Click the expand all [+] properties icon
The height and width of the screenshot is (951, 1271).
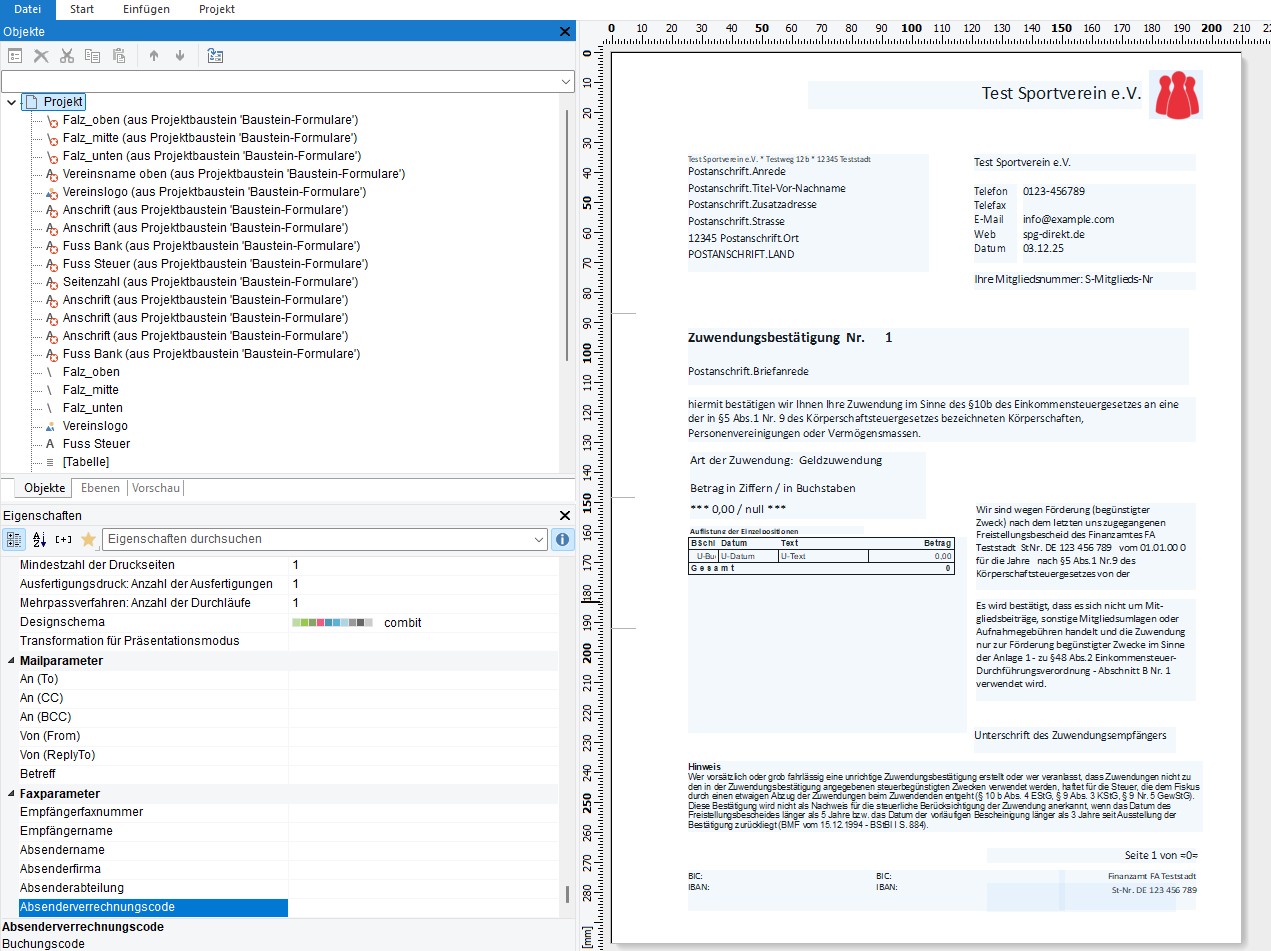pos(63,539)
